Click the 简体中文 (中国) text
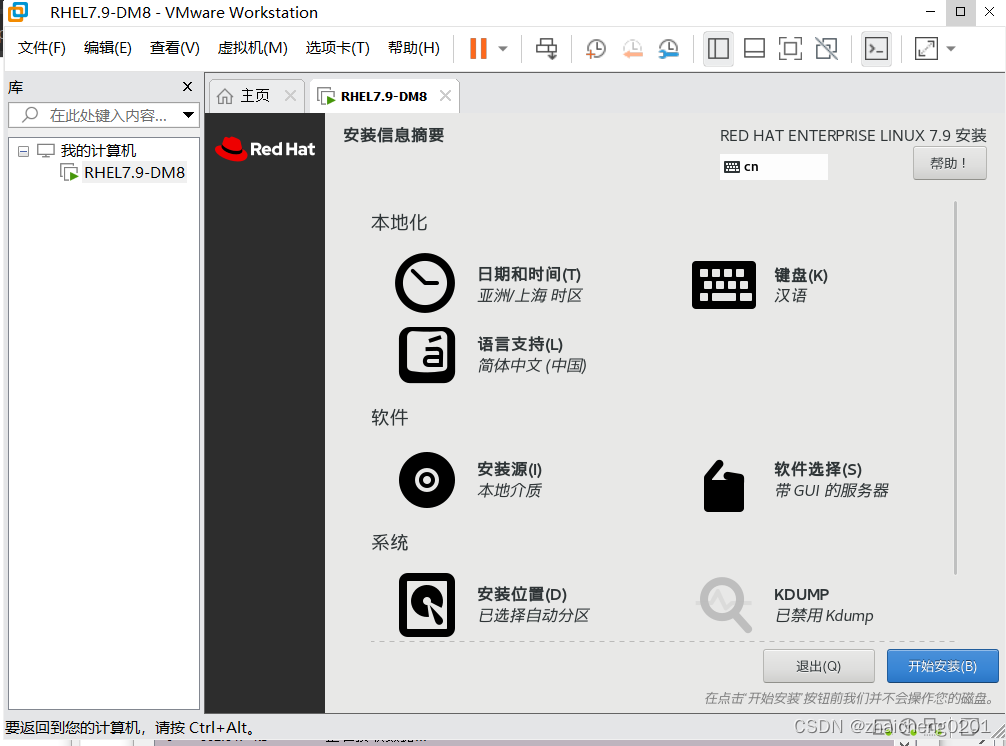This screenshot has width=1006, height=746. point(532,366)
